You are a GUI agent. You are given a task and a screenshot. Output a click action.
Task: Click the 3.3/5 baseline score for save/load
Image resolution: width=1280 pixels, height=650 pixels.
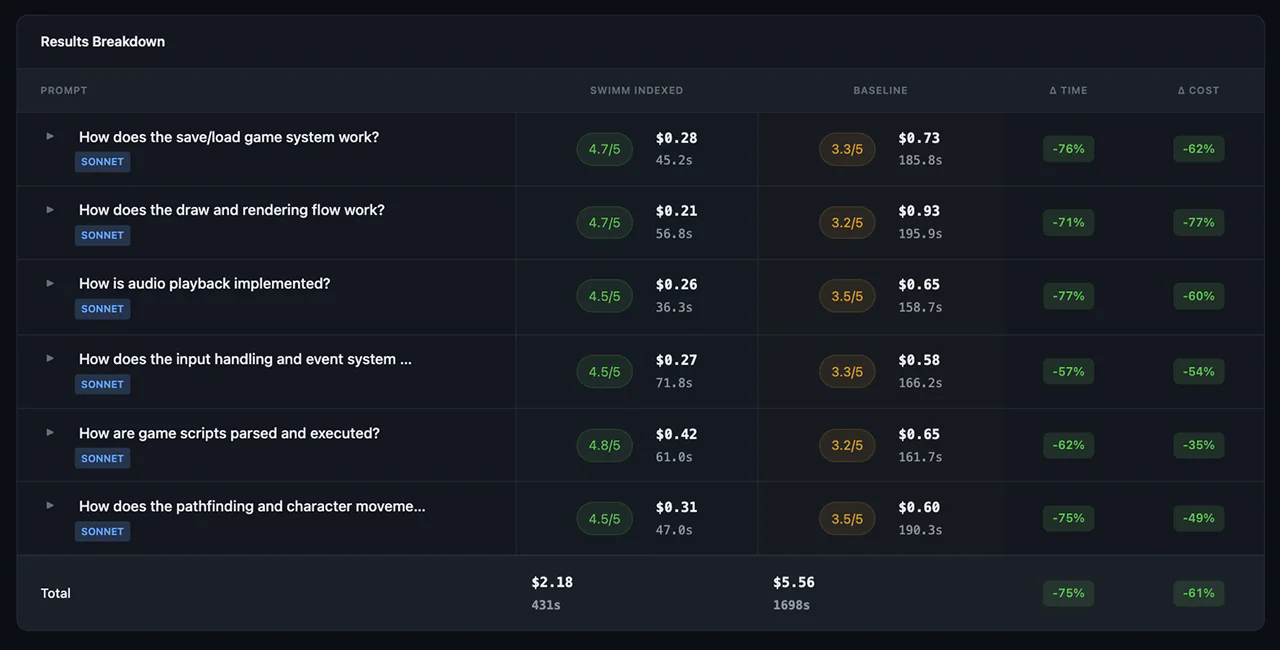847,149
